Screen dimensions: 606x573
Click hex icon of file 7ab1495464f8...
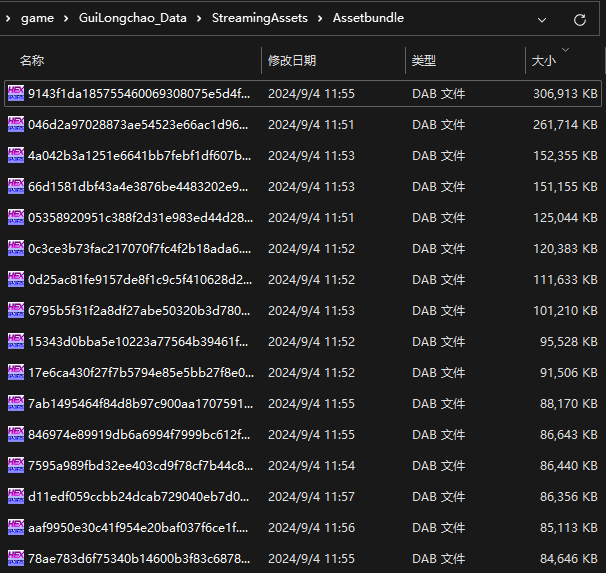(16, 403)
